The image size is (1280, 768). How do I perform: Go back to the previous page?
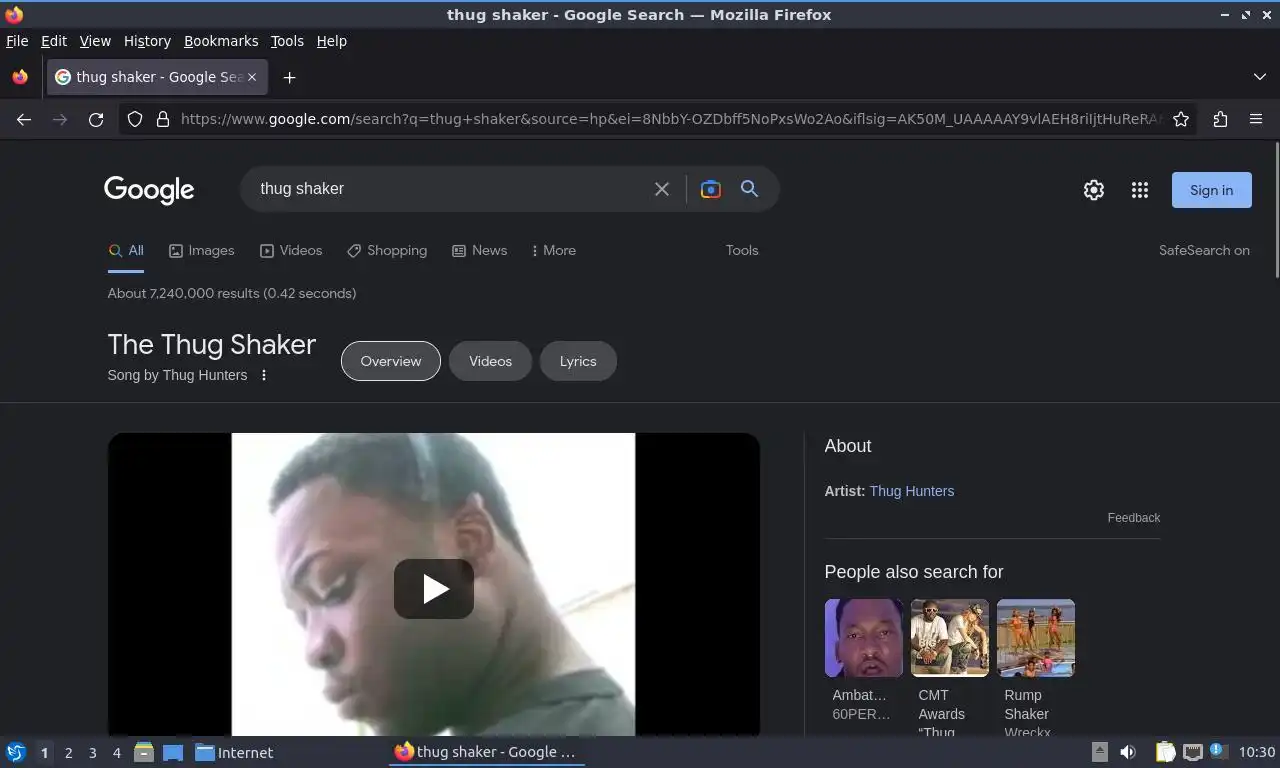point(24,119)
